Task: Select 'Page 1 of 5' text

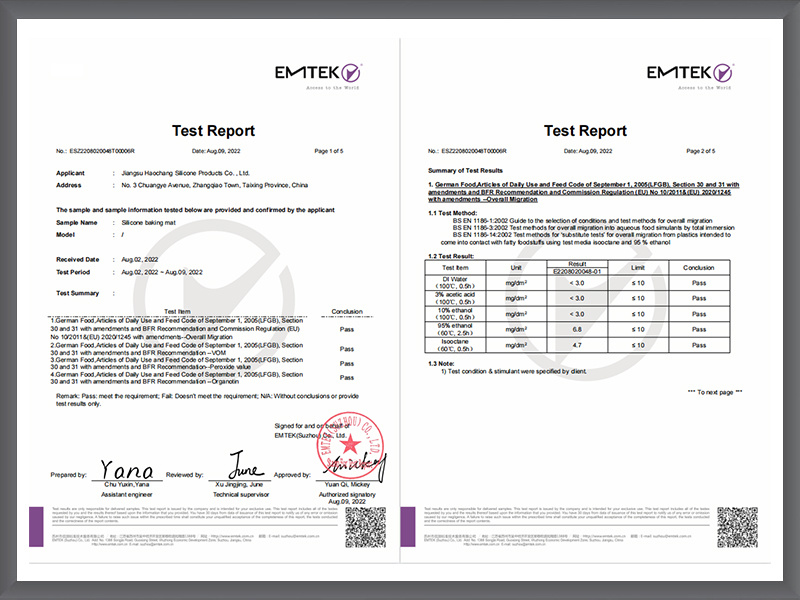Action: click(x=329, y=151)
